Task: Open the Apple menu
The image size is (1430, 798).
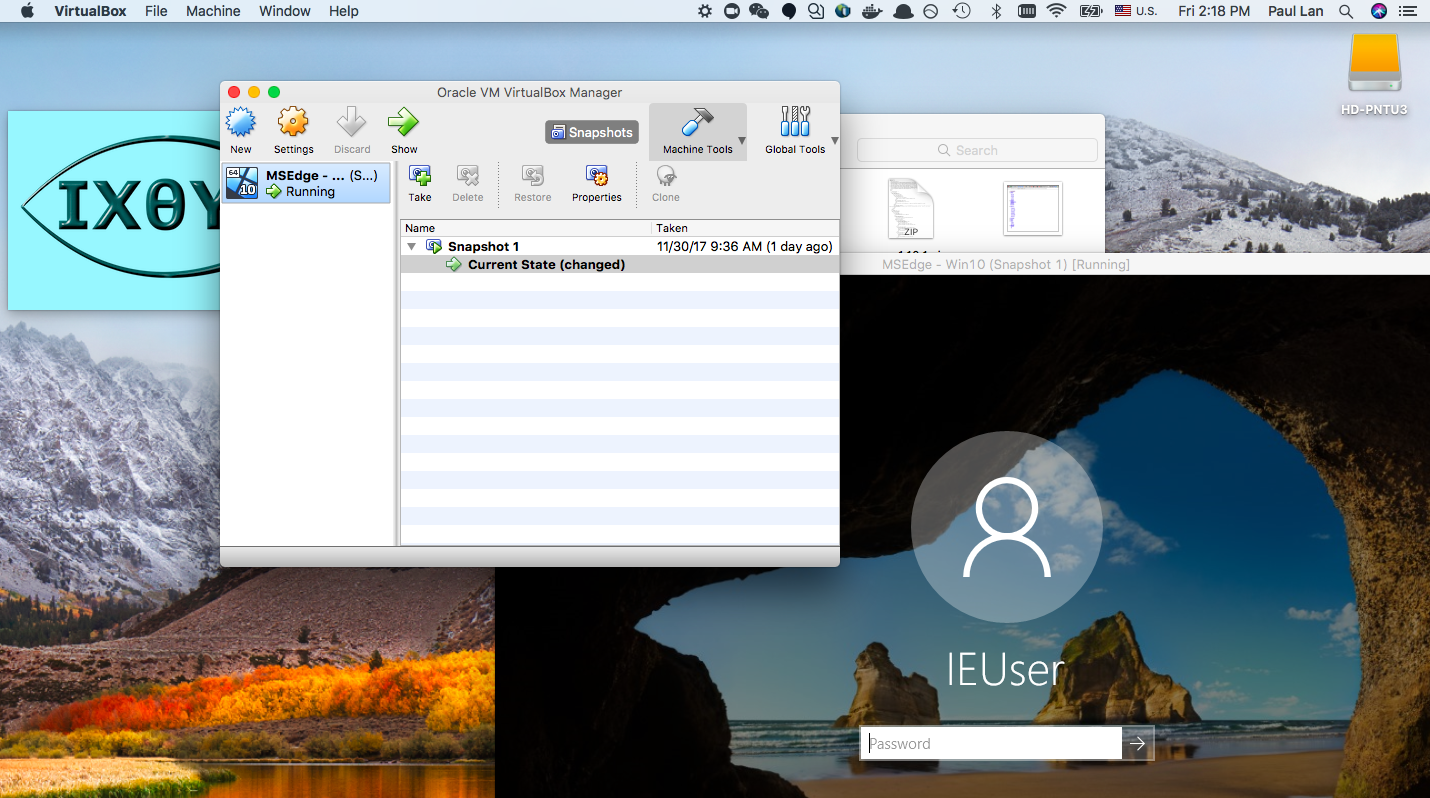Action: [27, 11]
